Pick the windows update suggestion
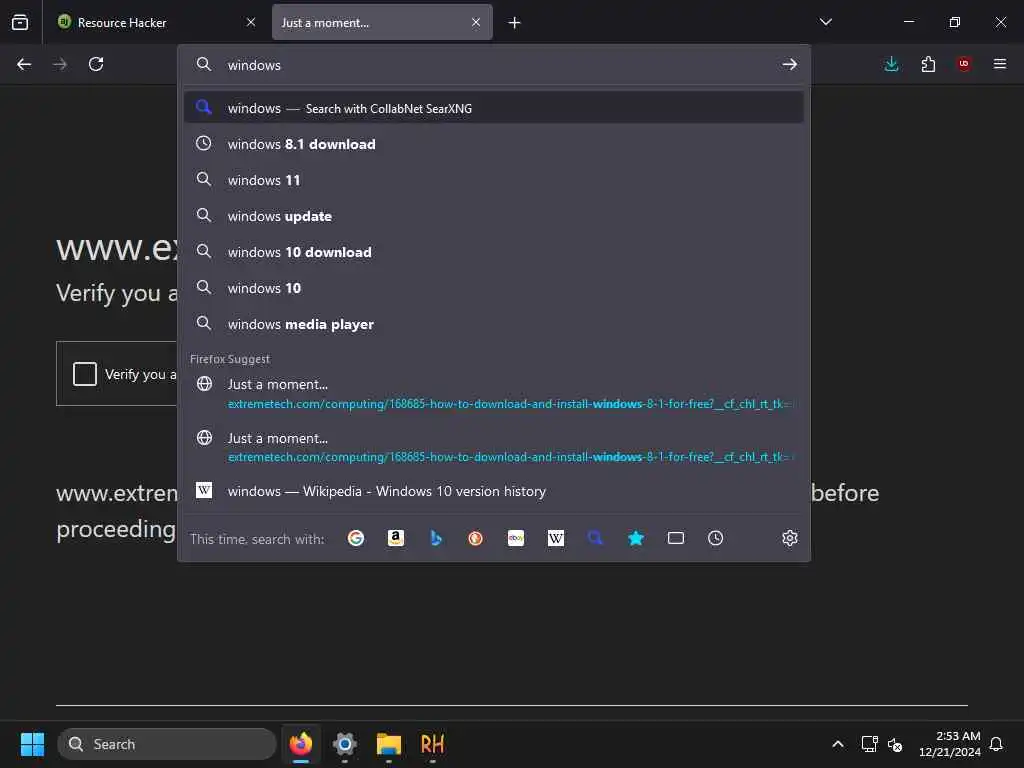The image size is (1024, 768). pos(494,216)
